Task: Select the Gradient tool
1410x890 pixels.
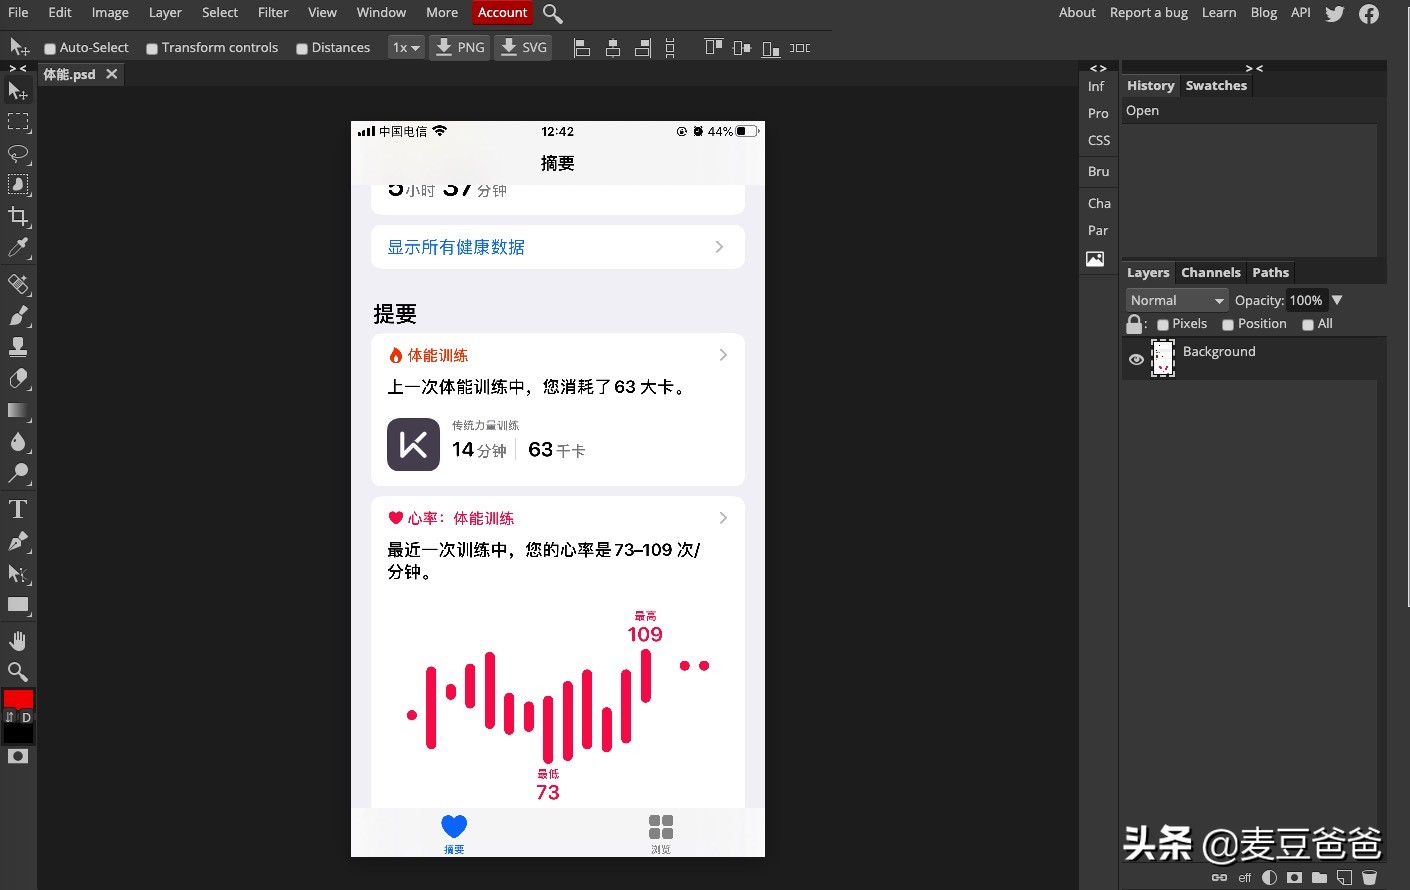Action: click(x=19, y=411)
